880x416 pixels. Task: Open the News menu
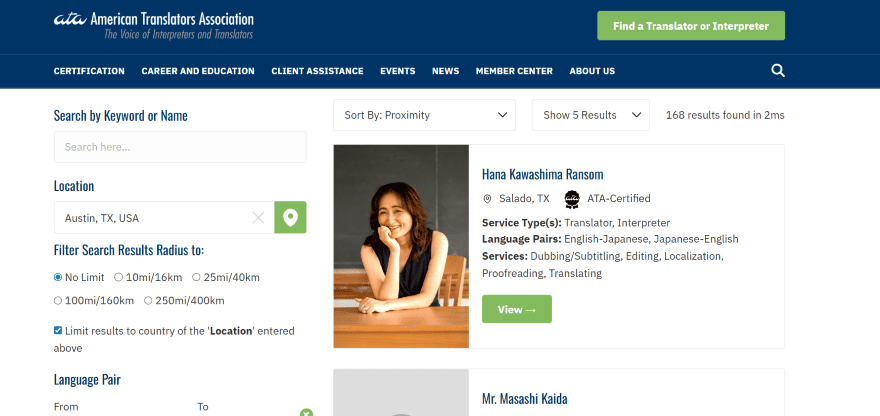pyautogui.click(x=446, y=71)
